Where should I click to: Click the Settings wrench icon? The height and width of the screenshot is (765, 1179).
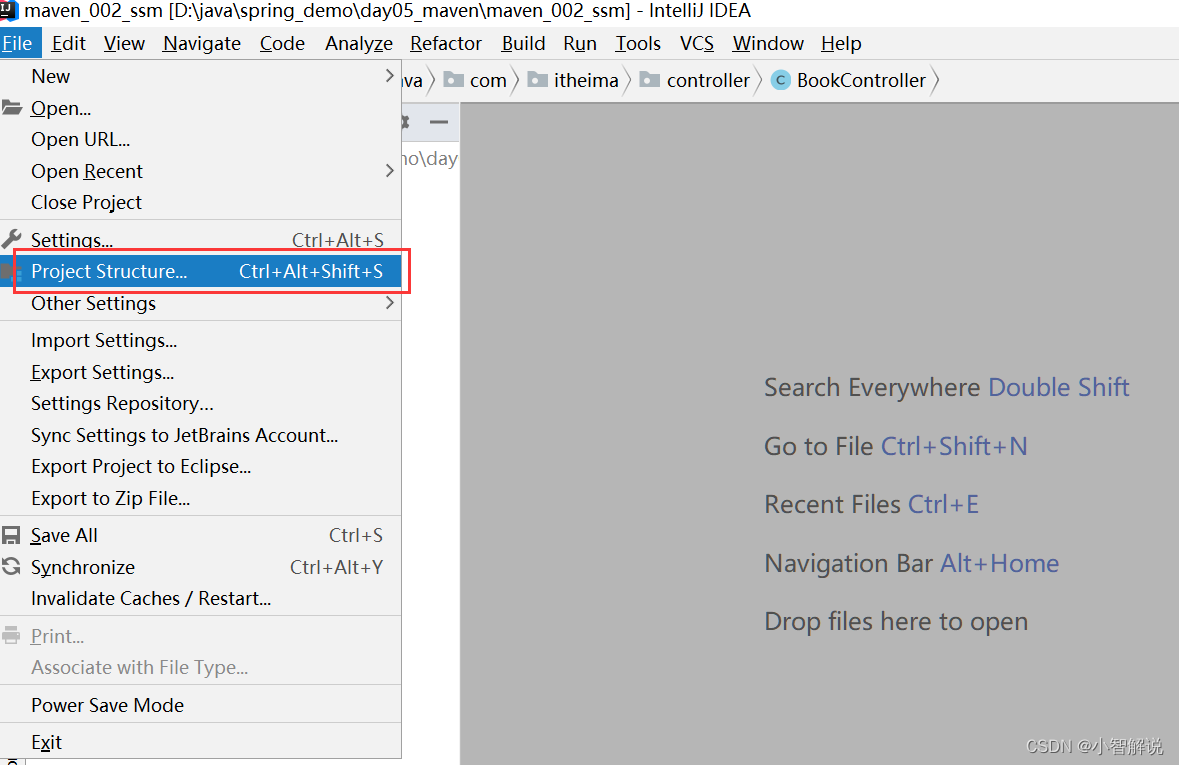tap(11, 239)
